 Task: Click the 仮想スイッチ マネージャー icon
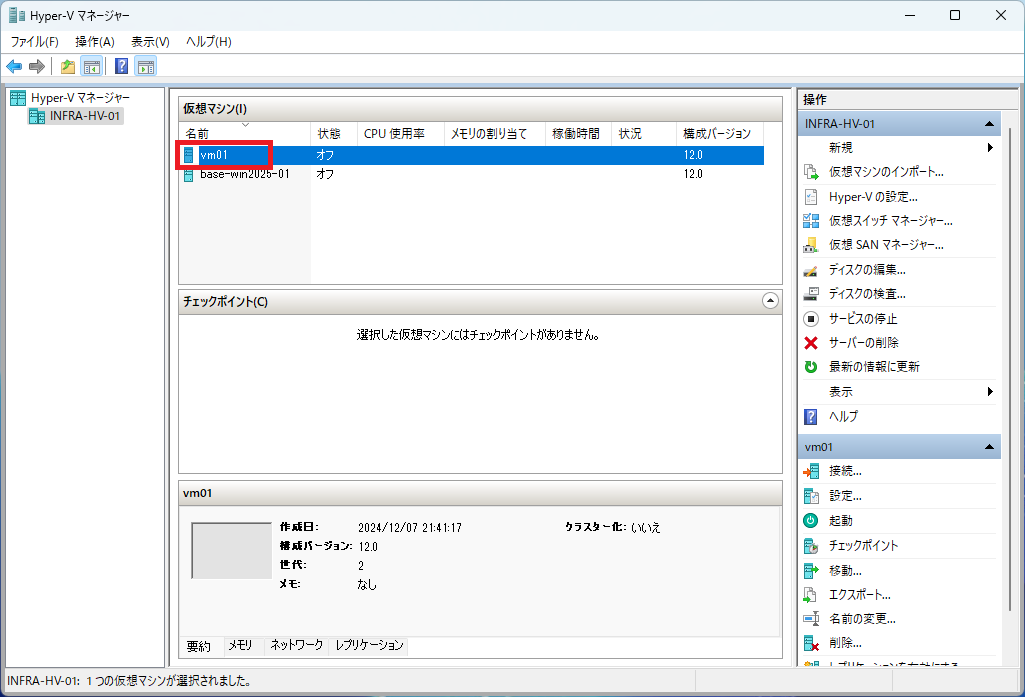pyautogui.click(x=811, y=221)
